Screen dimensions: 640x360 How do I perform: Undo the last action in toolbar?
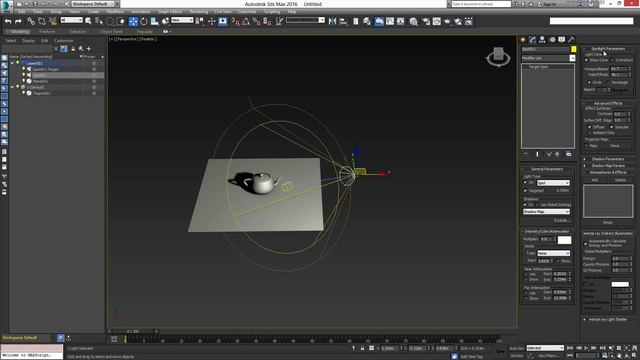point(8,21)
